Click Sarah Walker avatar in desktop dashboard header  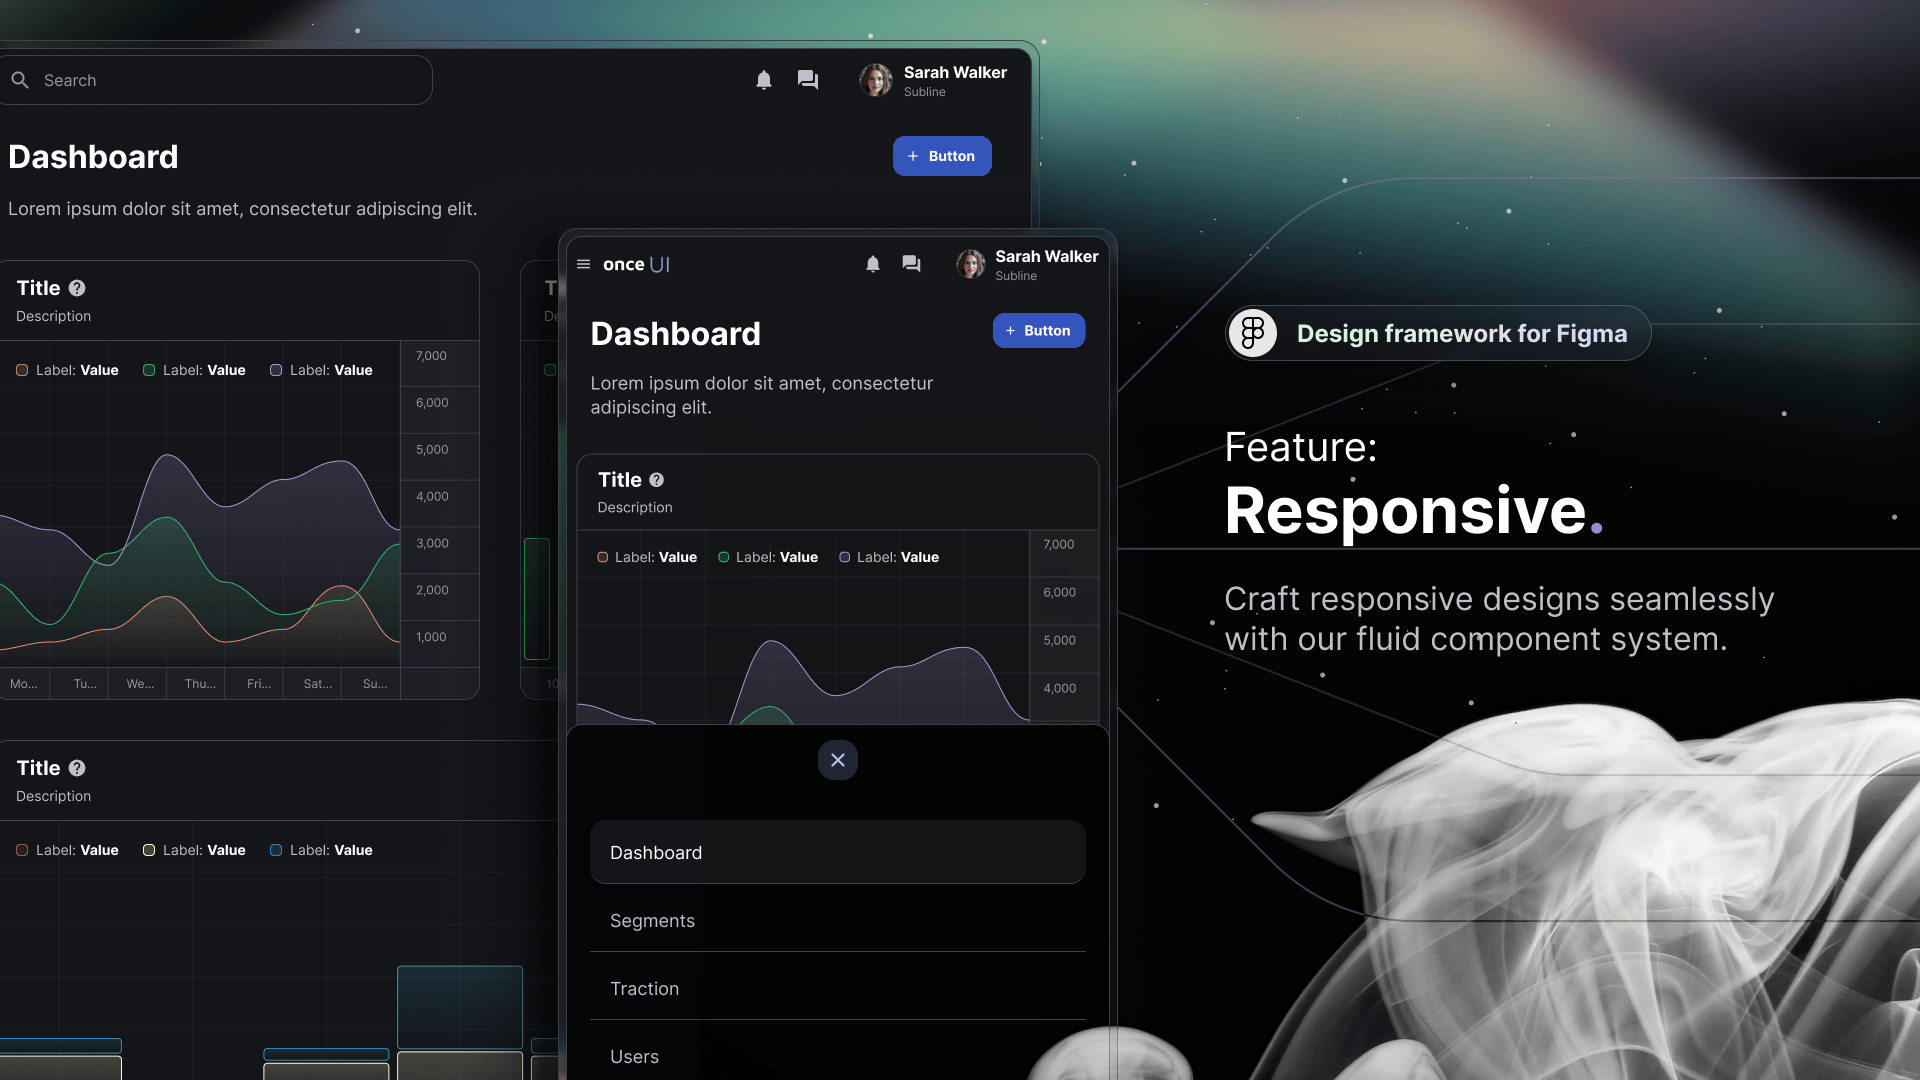[x=876, y=80]
